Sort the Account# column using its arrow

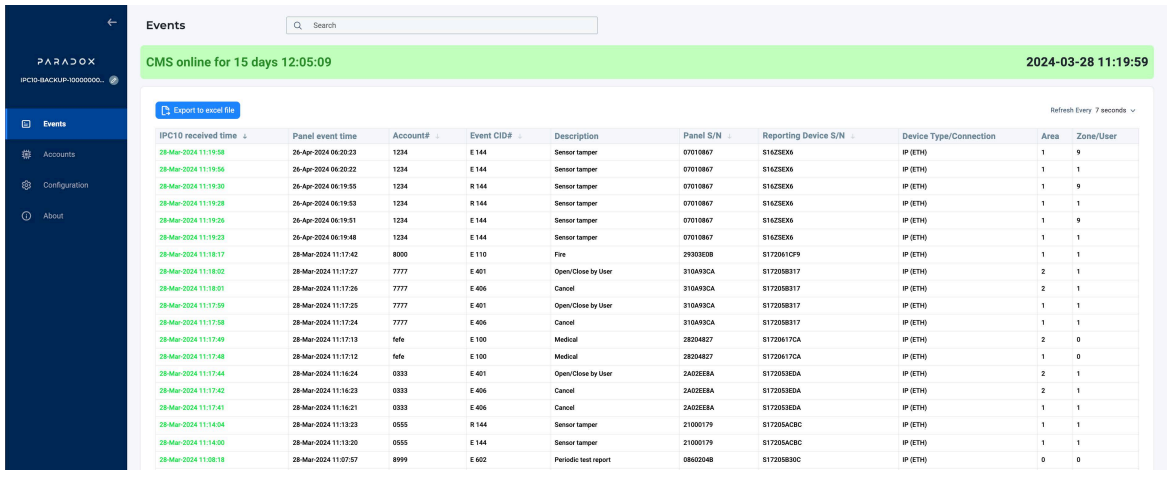[435, 136]
